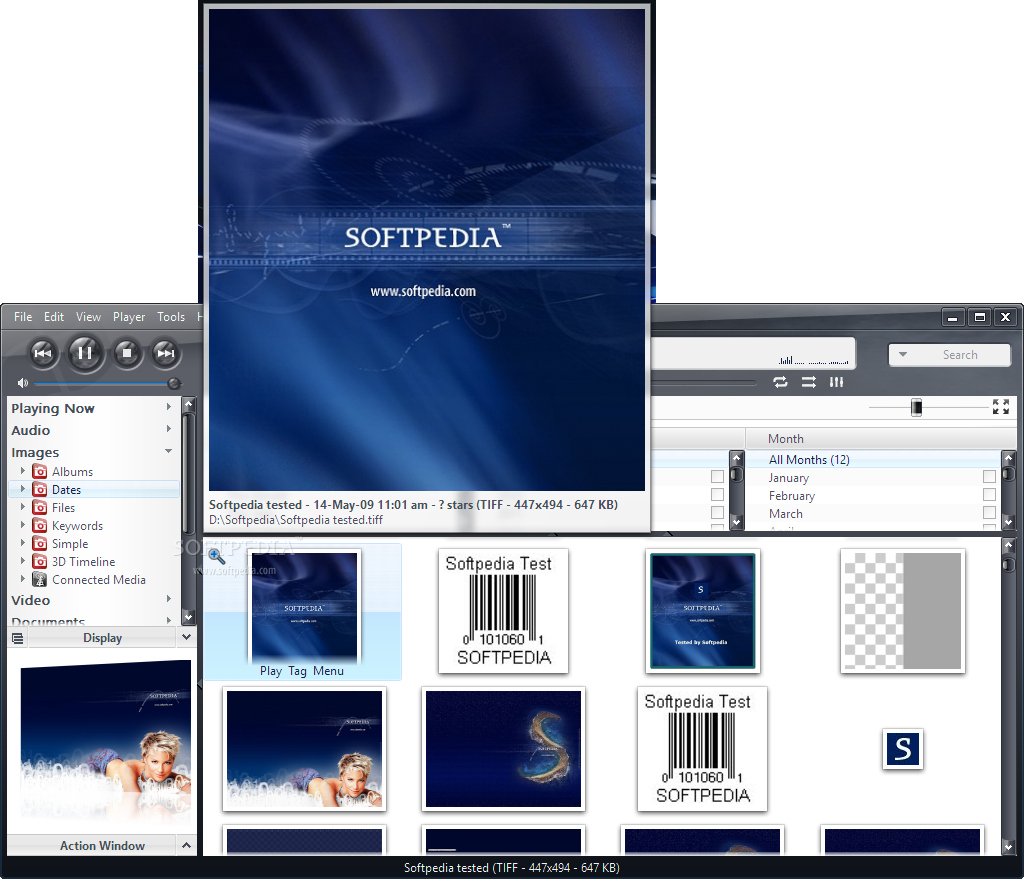Click Menu under the selected thumbnail
This screenshot has width=1024, height=879.
[328, 671]
